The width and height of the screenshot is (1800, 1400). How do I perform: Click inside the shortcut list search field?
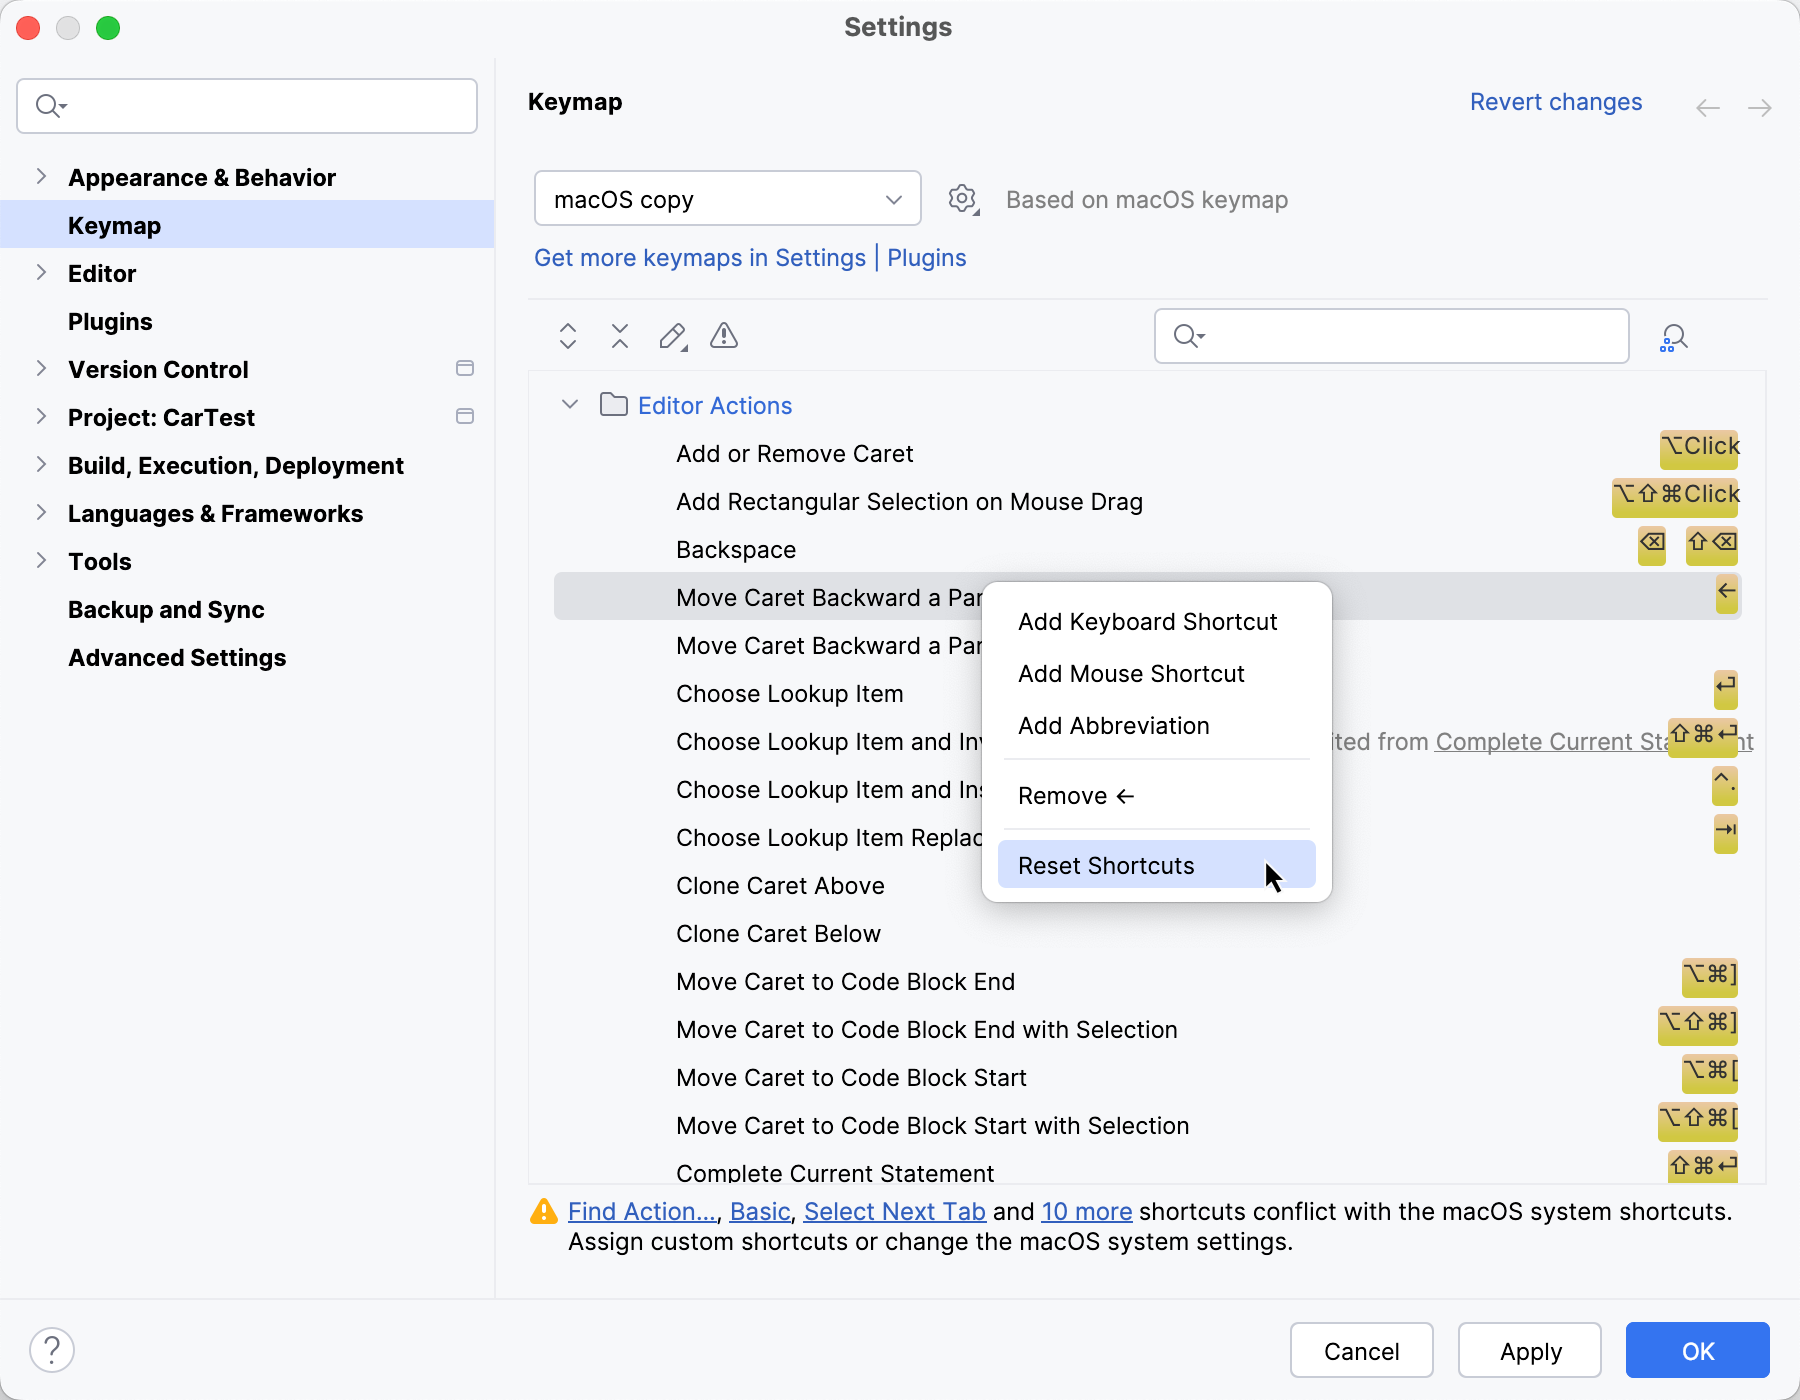point(1390,336)
